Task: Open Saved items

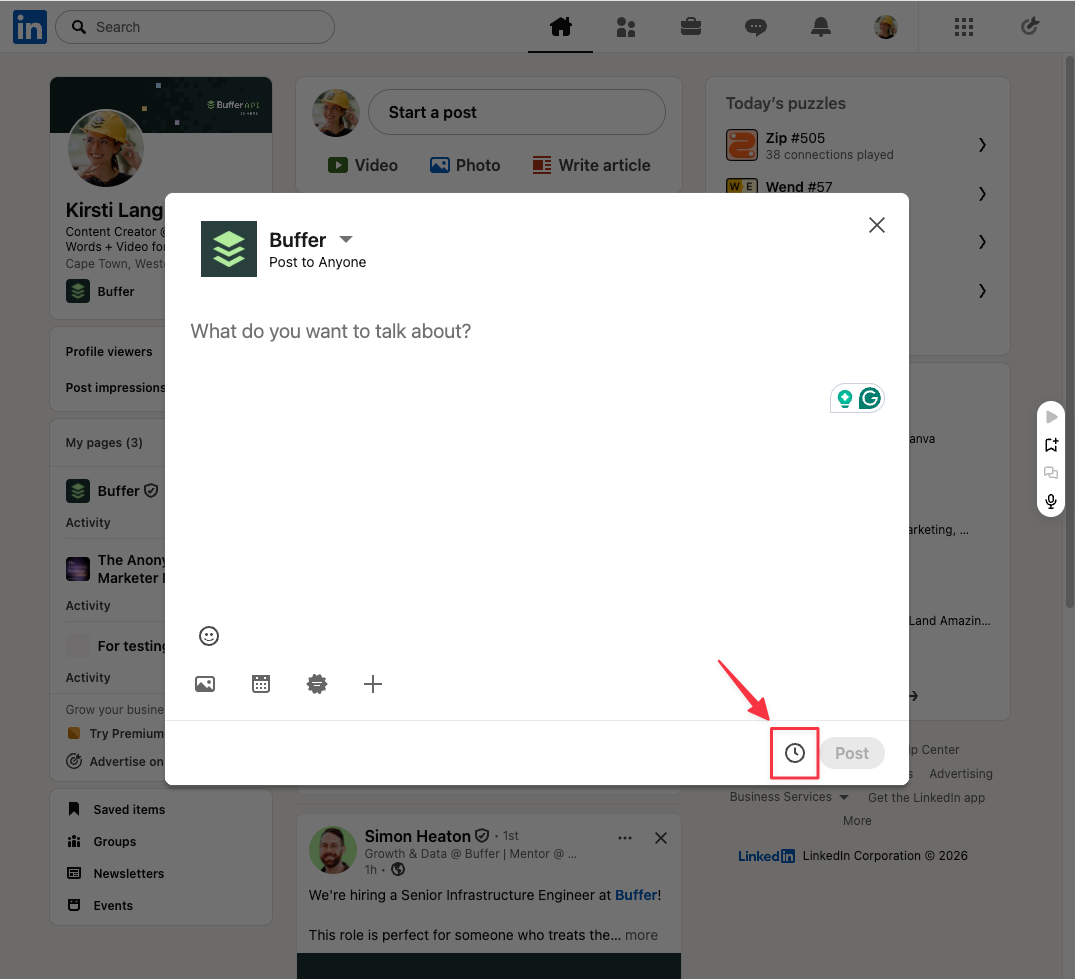Action: point(117,810)
